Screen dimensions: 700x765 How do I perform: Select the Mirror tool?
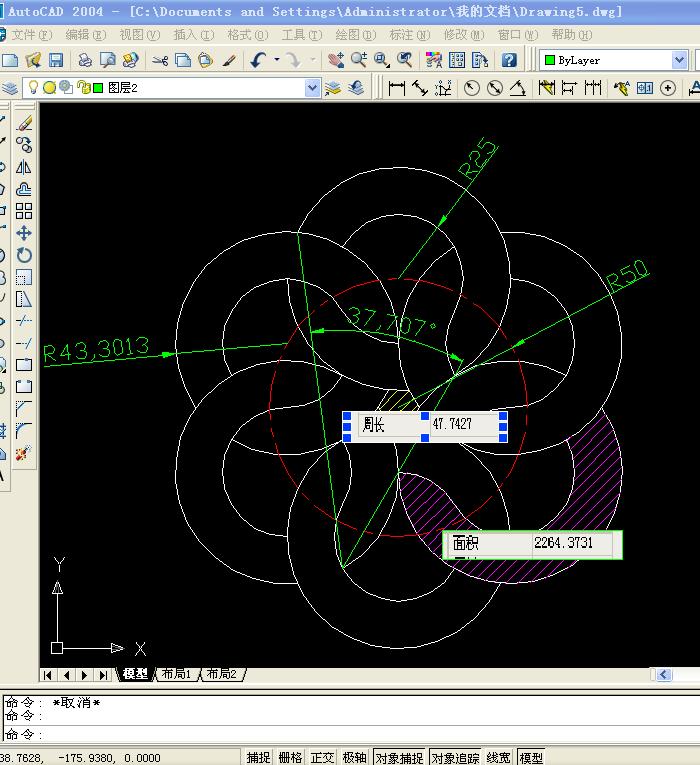click(23, 167)
